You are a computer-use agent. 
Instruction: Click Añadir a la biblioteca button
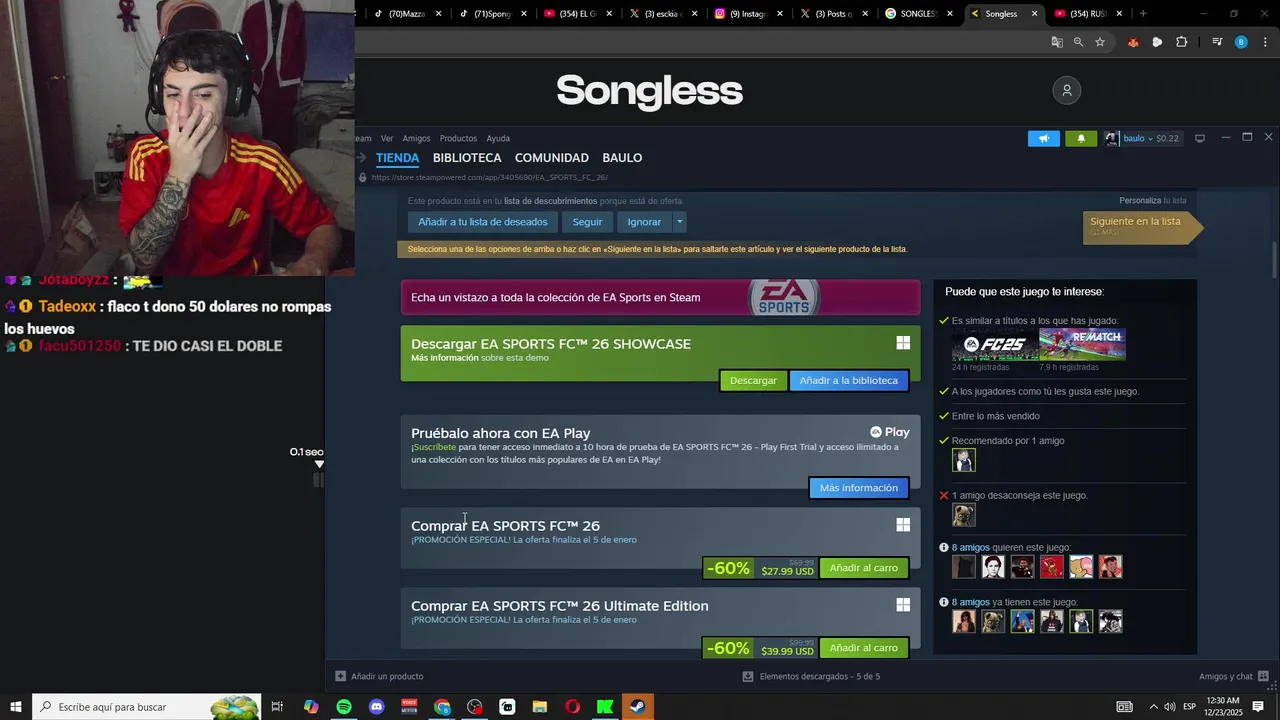click(x=849, y=380)
